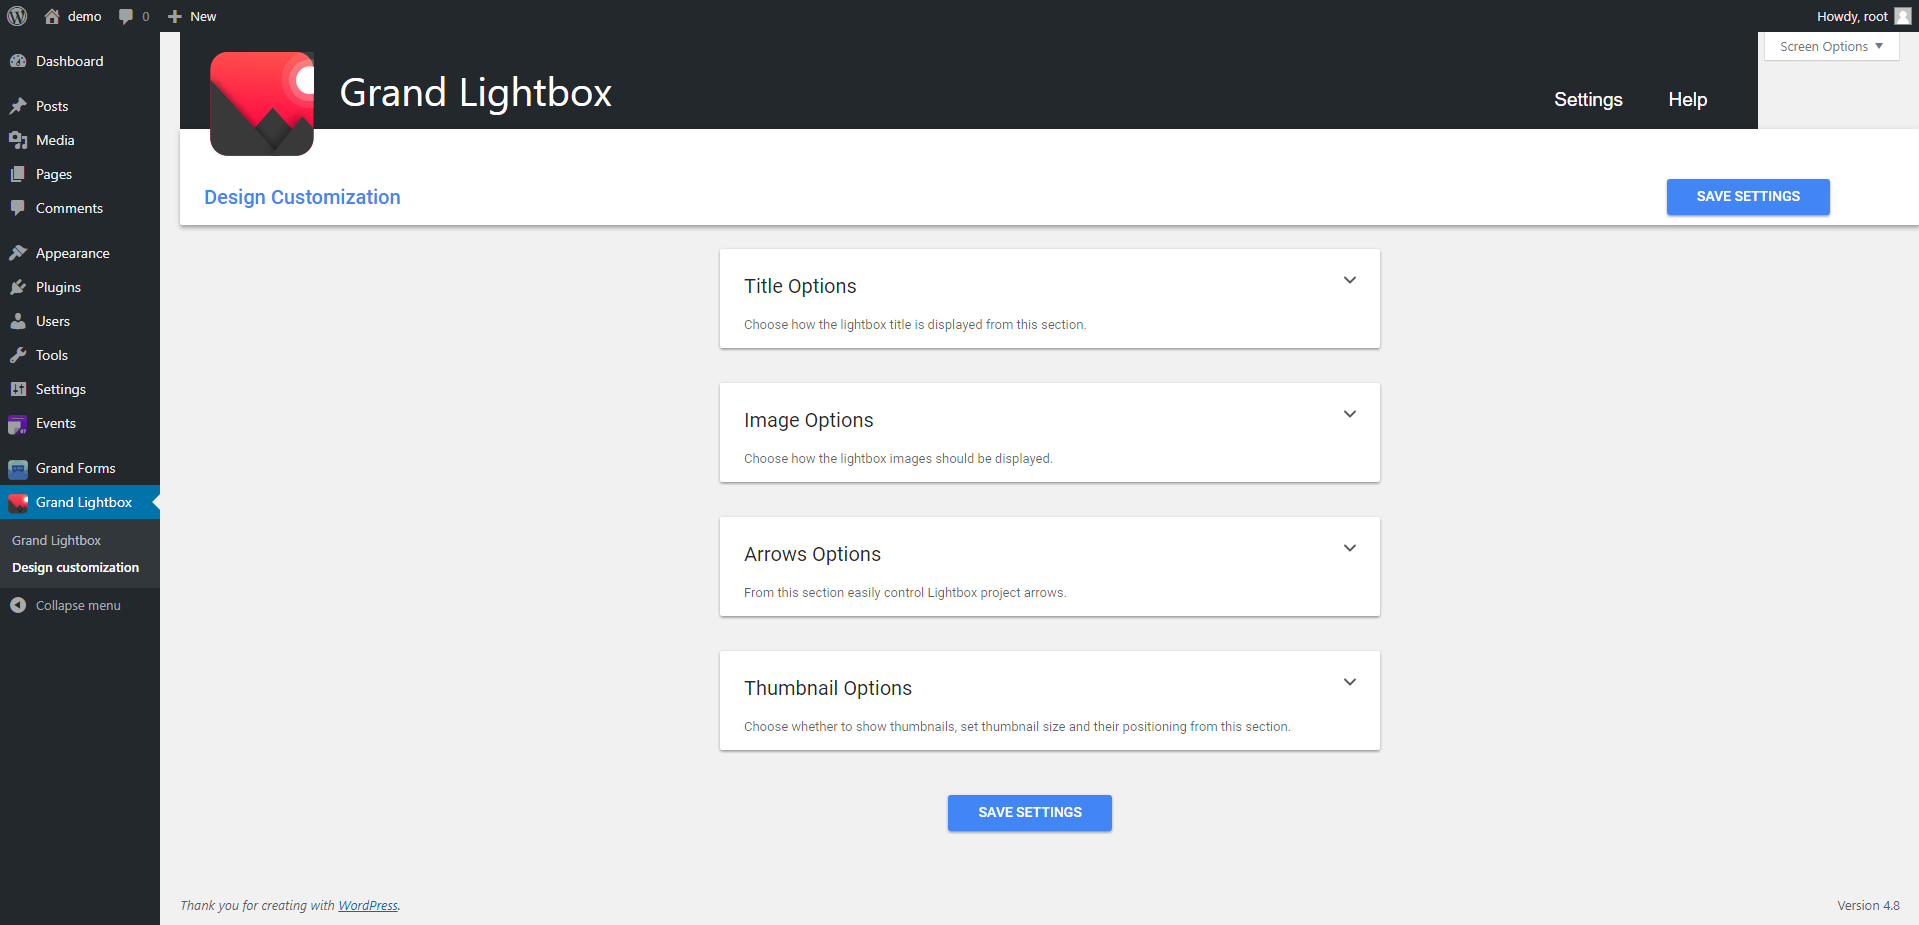
Task: Click the bottom SAVE SETTINGS button
Action: 1030,812
